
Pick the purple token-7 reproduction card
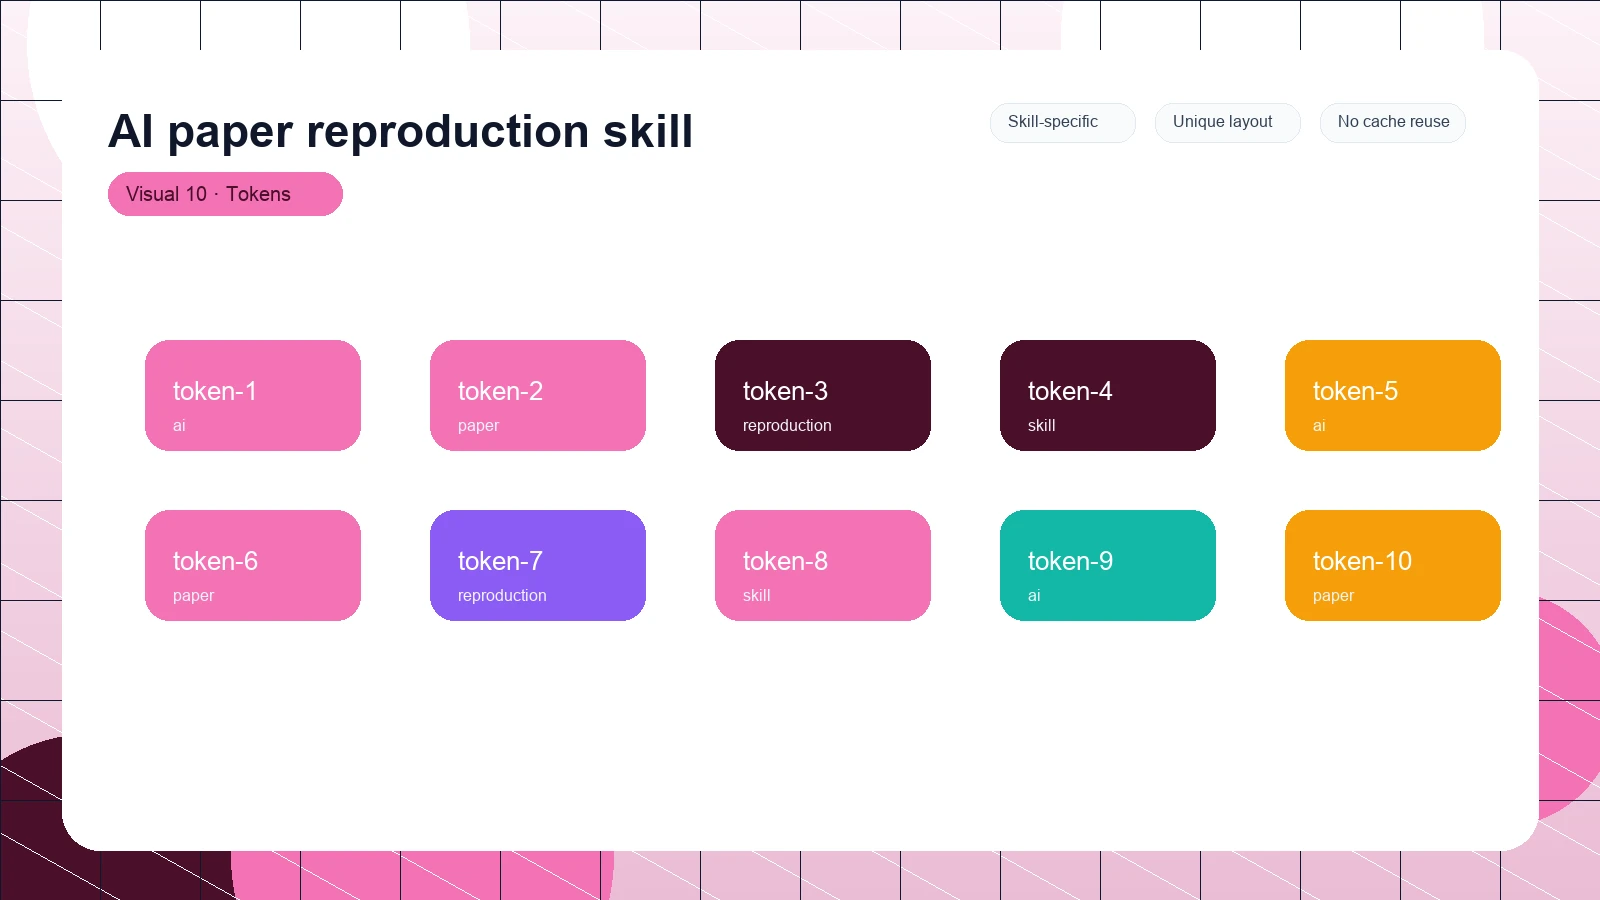[538, 565]
